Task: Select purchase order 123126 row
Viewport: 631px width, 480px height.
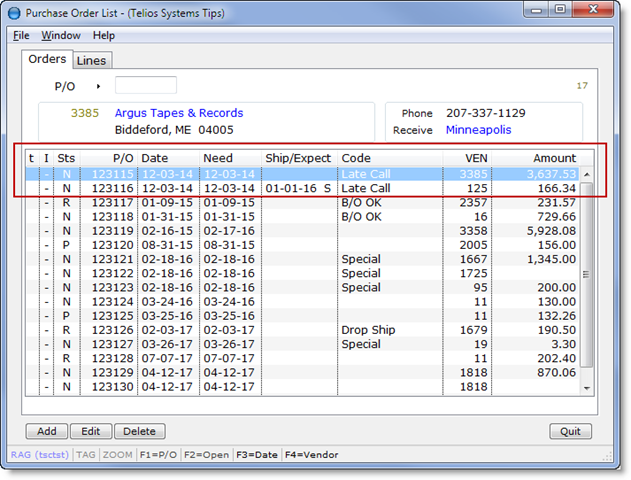Action: click(x=300, y=330)
